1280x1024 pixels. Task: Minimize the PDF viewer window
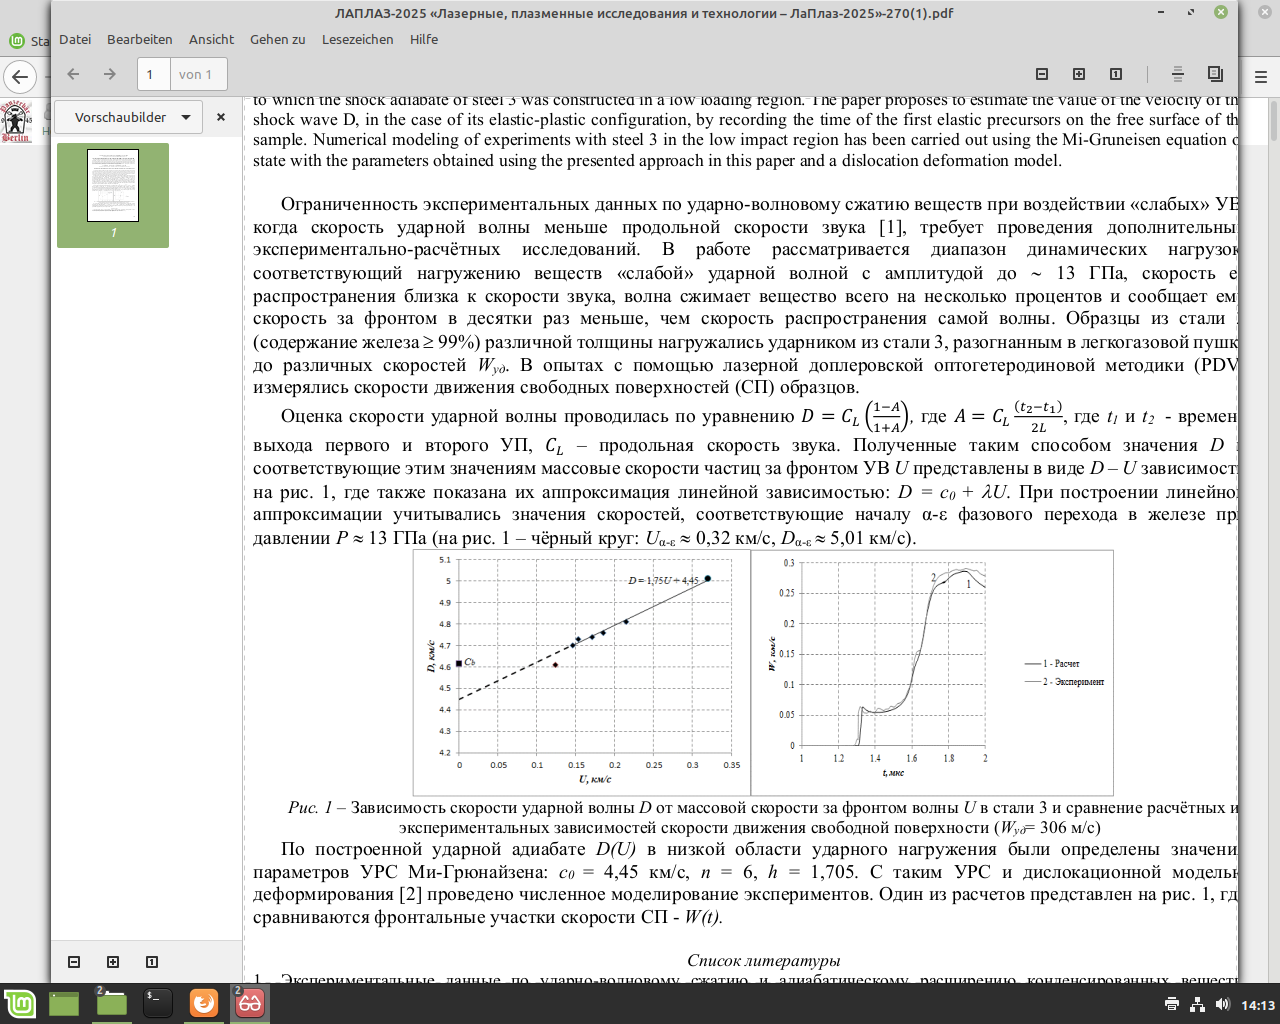coord(1162,13)
